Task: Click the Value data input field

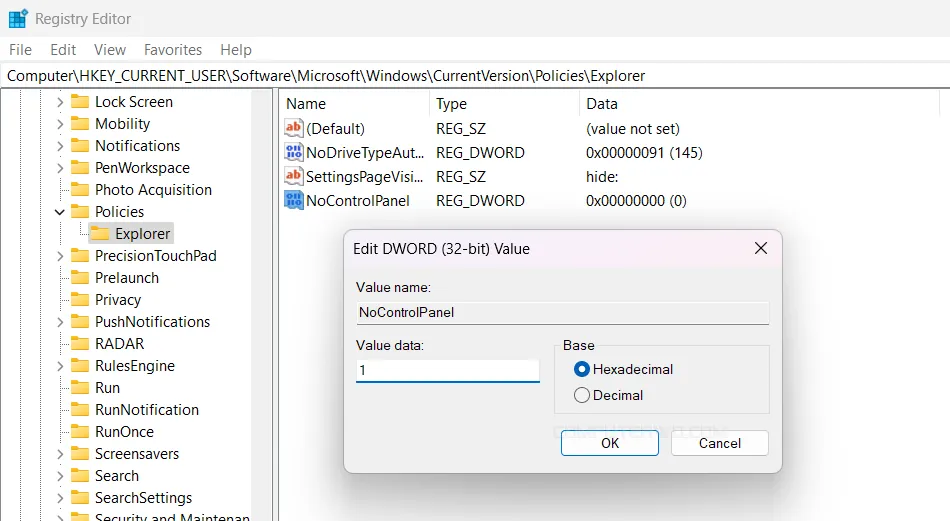Action: pyautogui.click(x=448, y=370)
